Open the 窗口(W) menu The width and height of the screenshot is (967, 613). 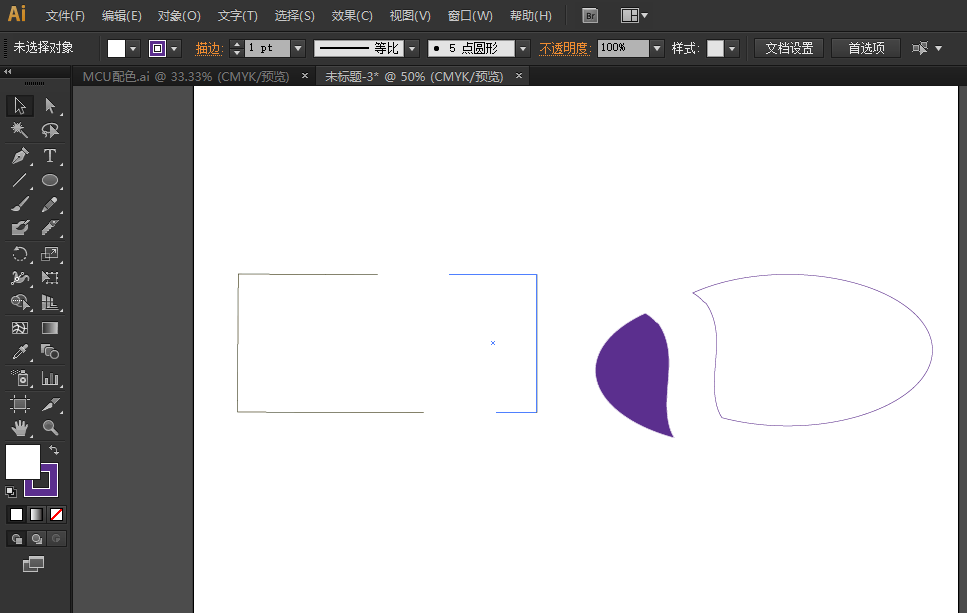click(x=470, y=16)
